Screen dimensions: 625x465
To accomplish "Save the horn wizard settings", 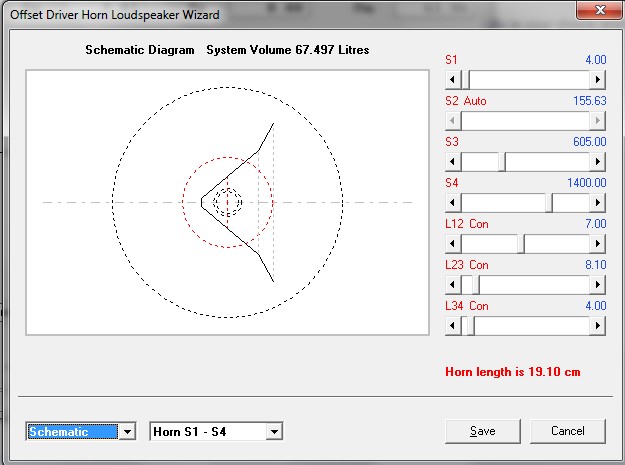I will tap(483, 431).
